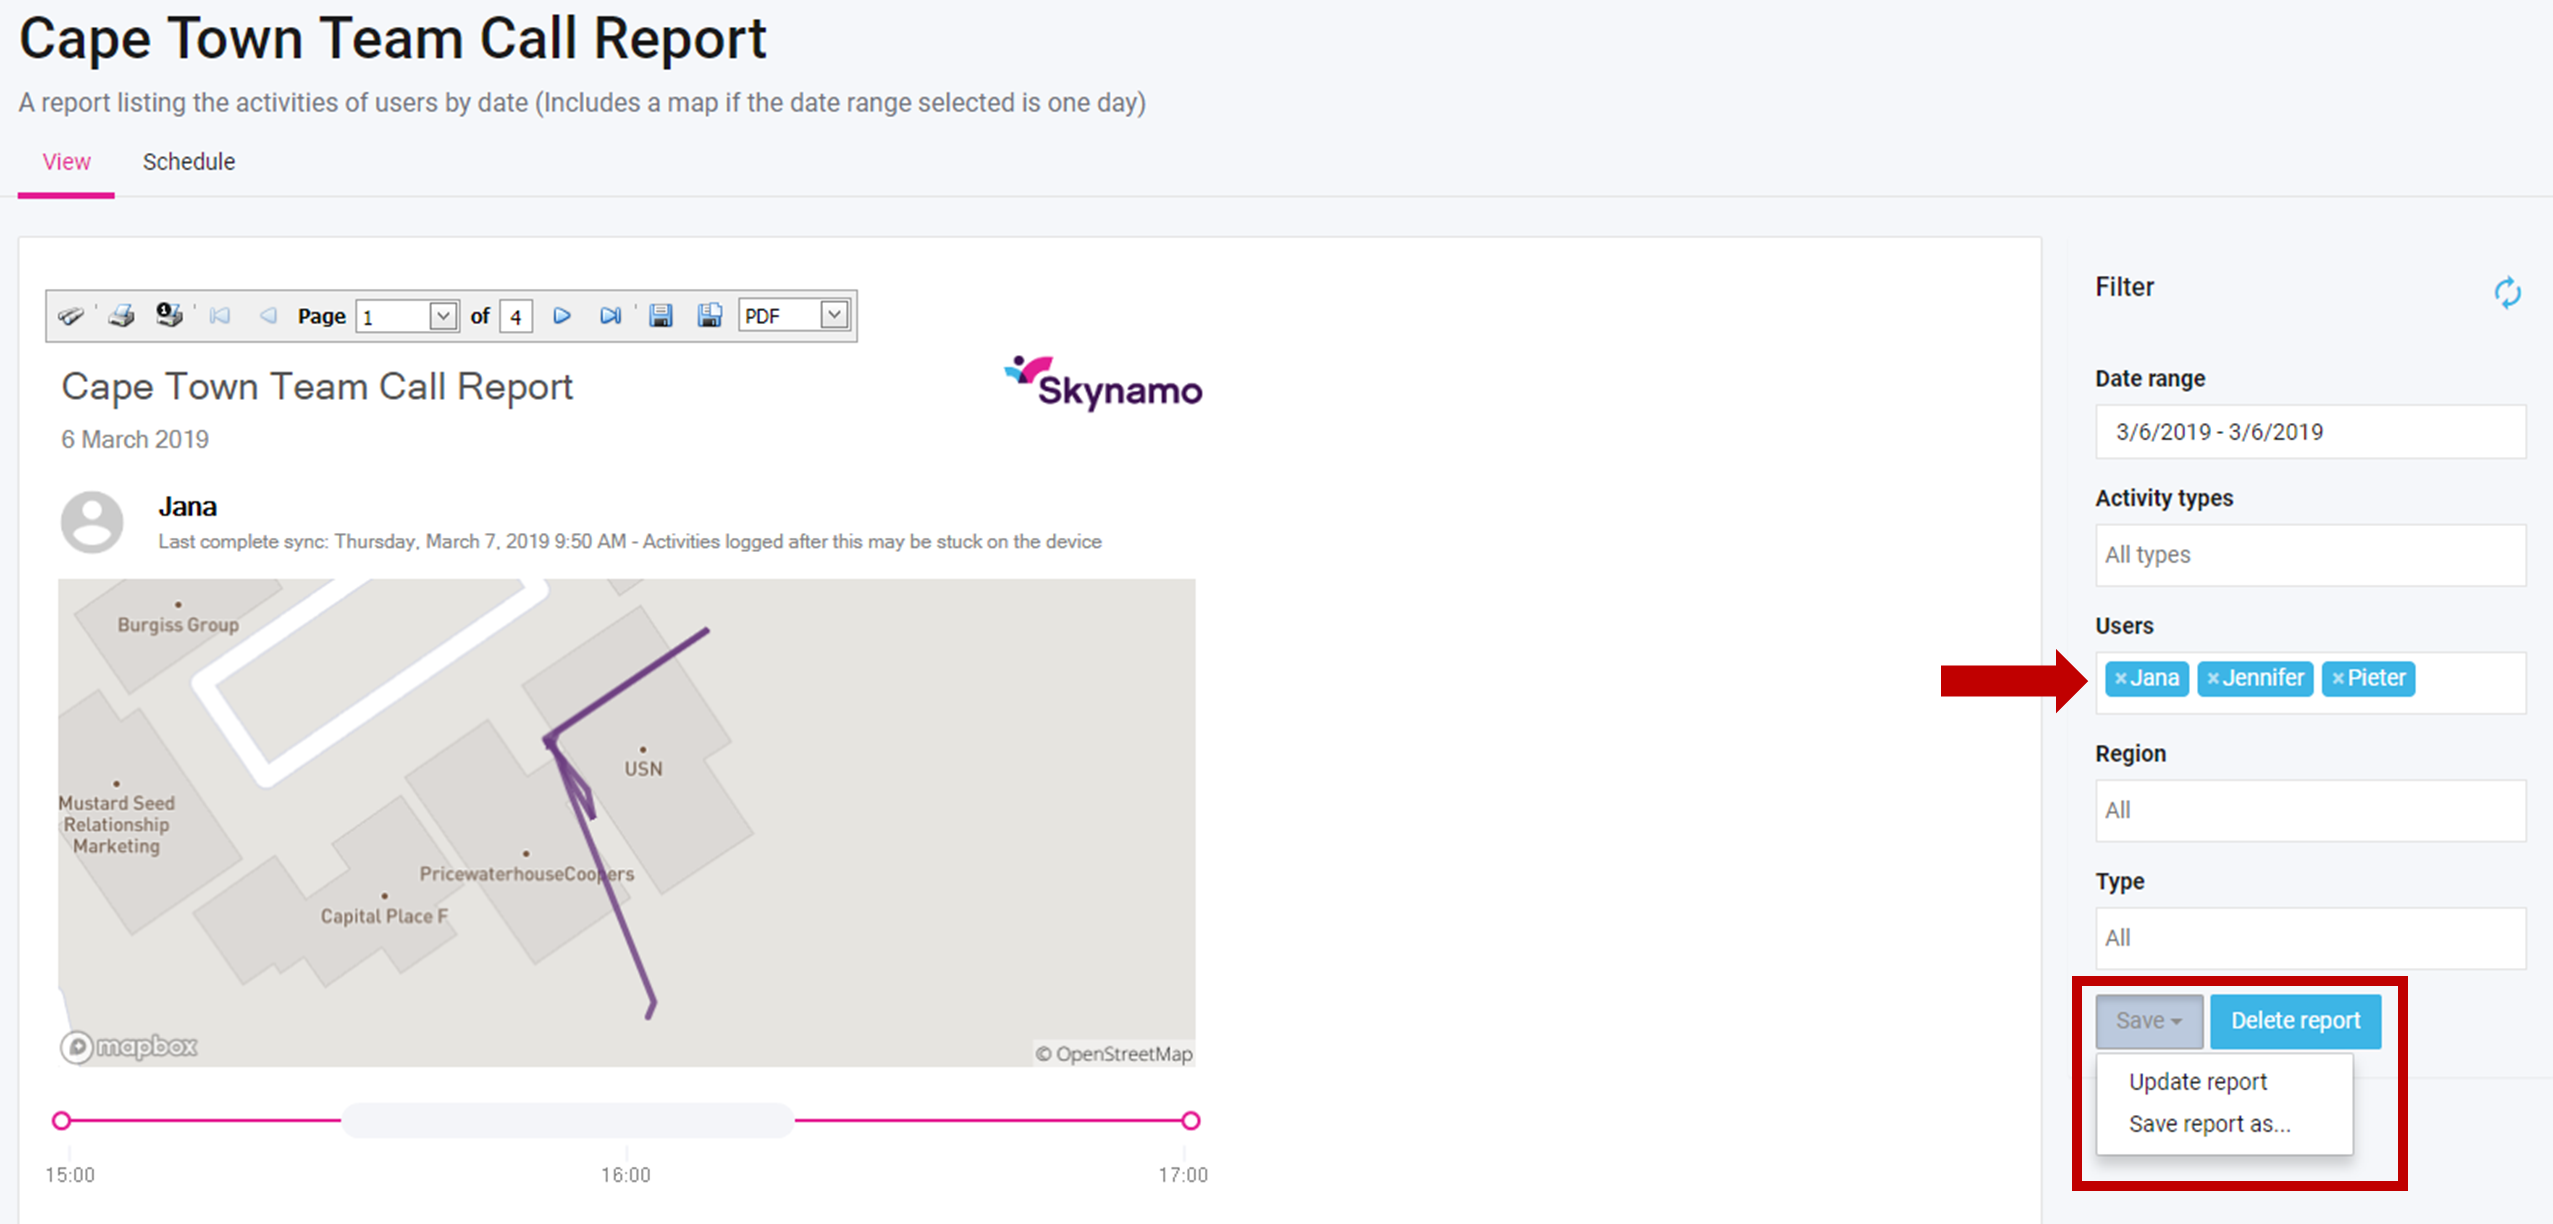2553x1224 pixels.
Task: Choose 'Save report as...' option
Action: [x=2209, y=1124]
